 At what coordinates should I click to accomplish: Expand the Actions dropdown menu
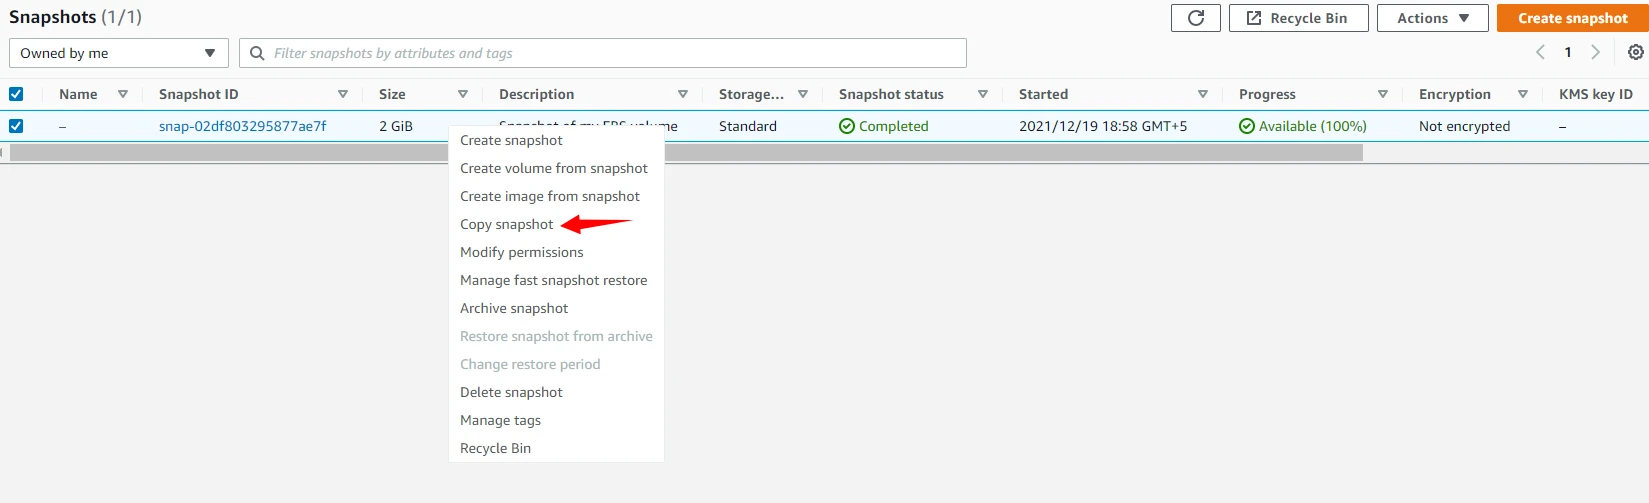(x=1432, y=18)
